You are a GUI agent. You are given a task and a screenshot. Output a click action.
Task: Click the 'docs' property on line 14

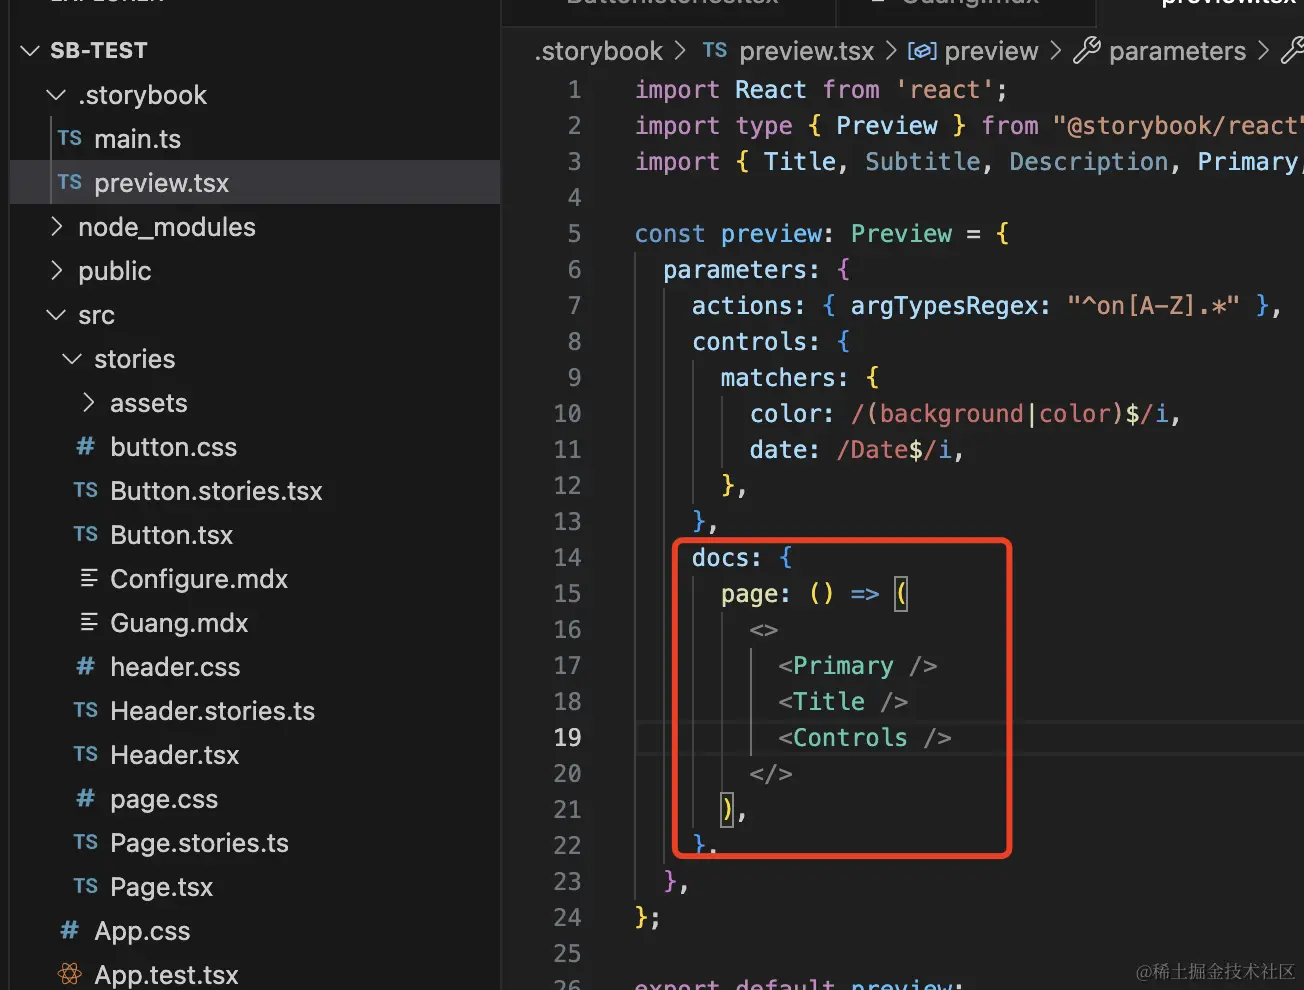coord(720,557)
